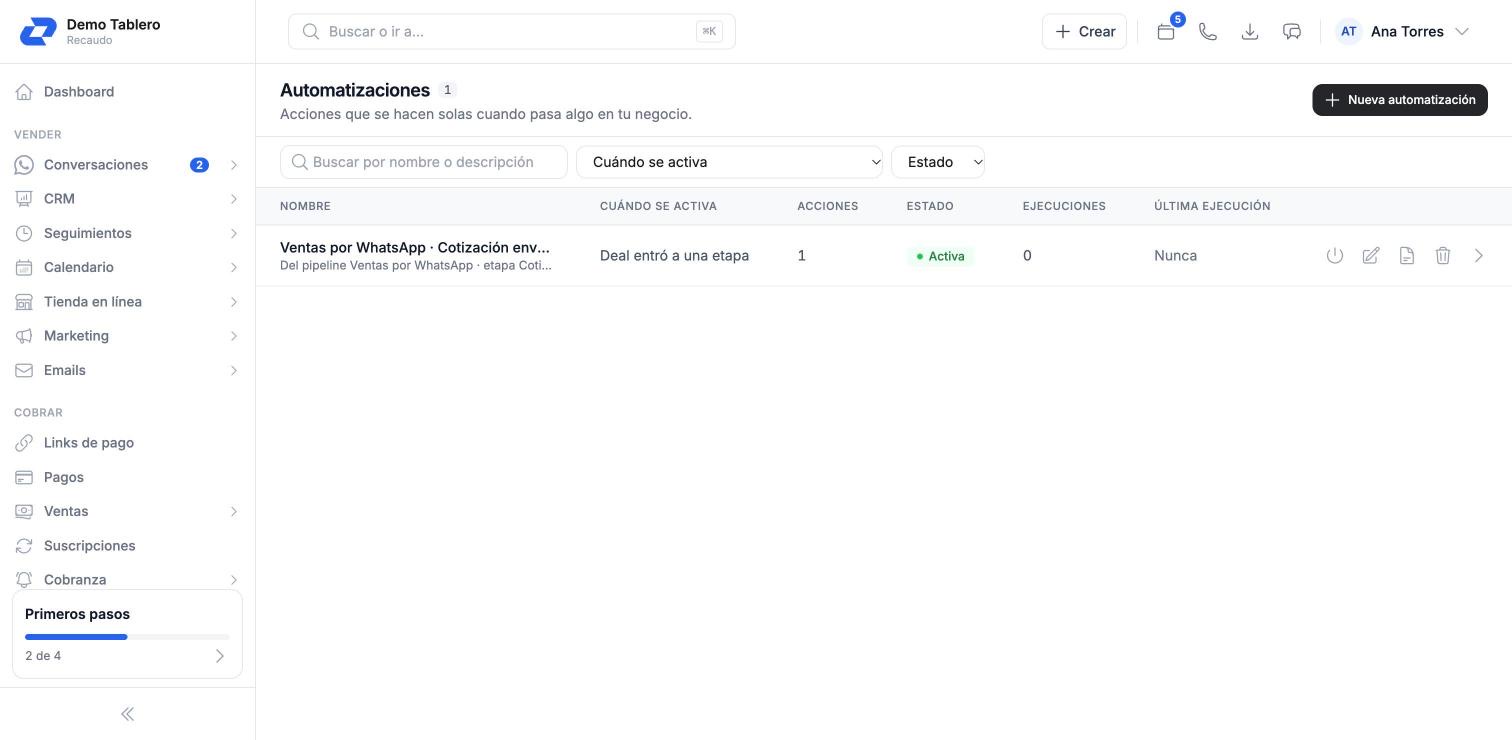The image size is (1512, 740).
Task: Click the download icon in top bar
Action: pos(1250,31)
